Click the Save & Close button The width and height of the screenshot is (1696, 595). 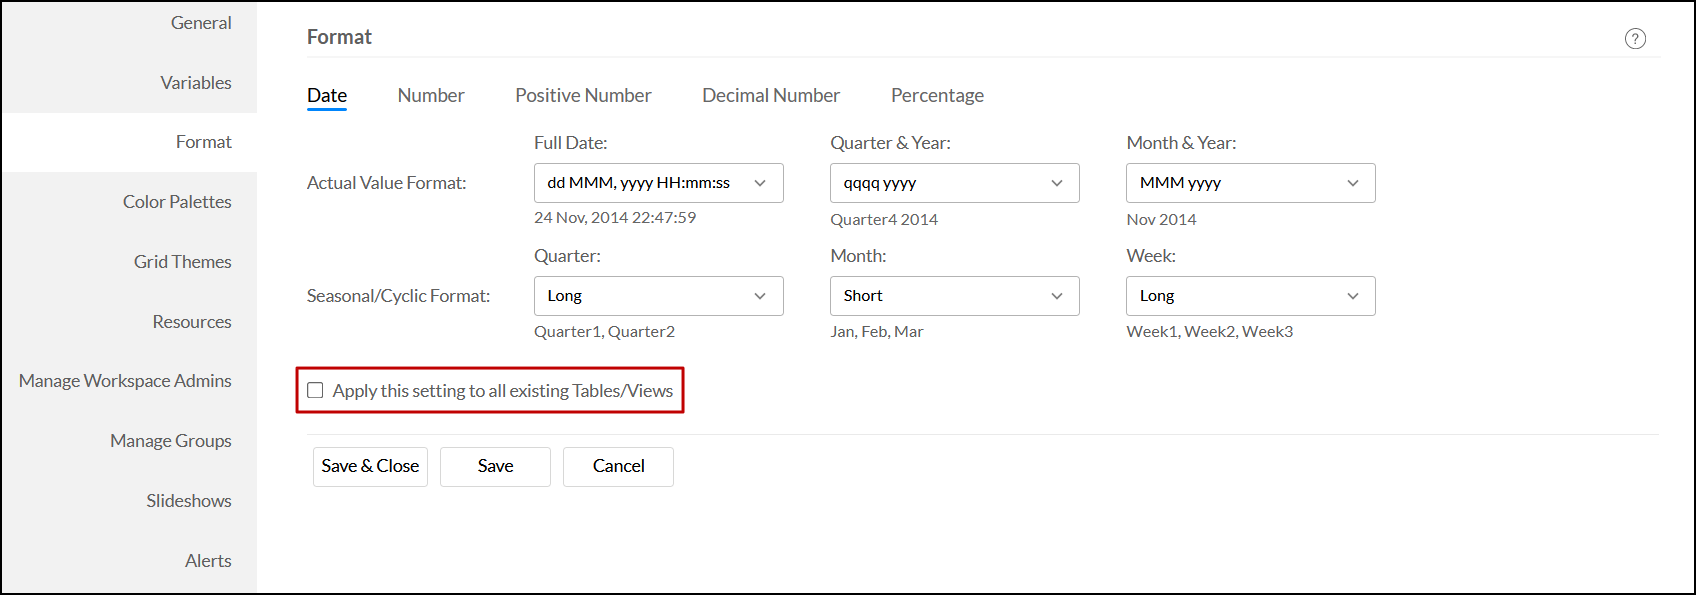370,467
